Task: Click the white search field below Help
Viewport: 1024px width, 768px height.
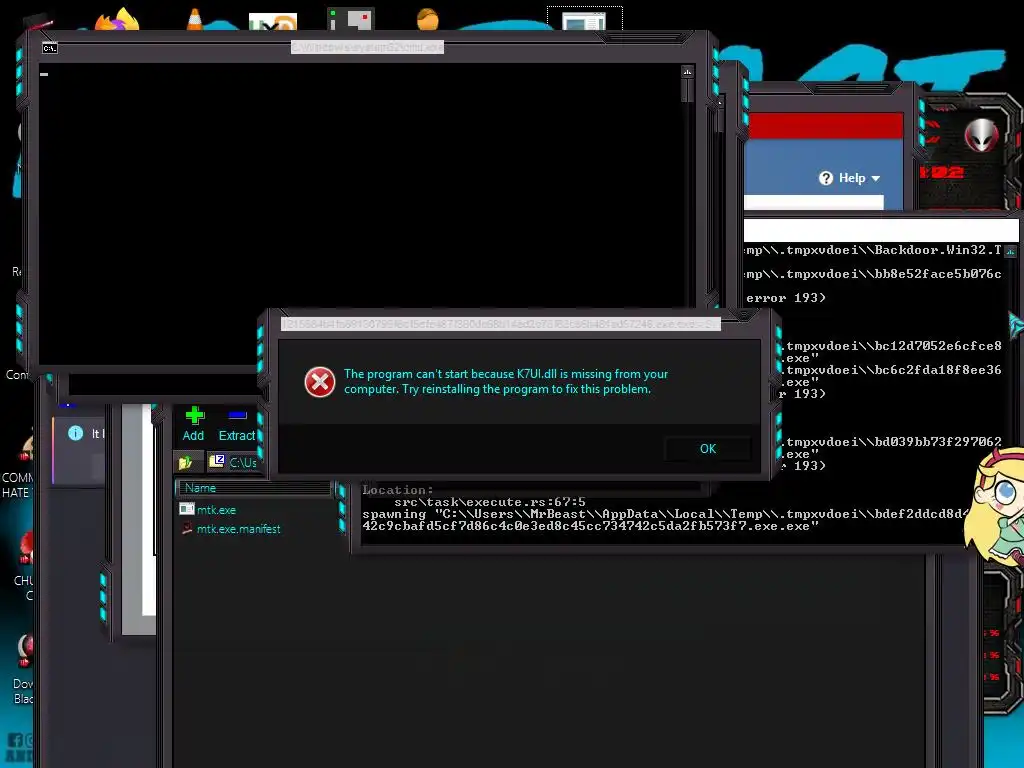Action: (x=814, y=202)
